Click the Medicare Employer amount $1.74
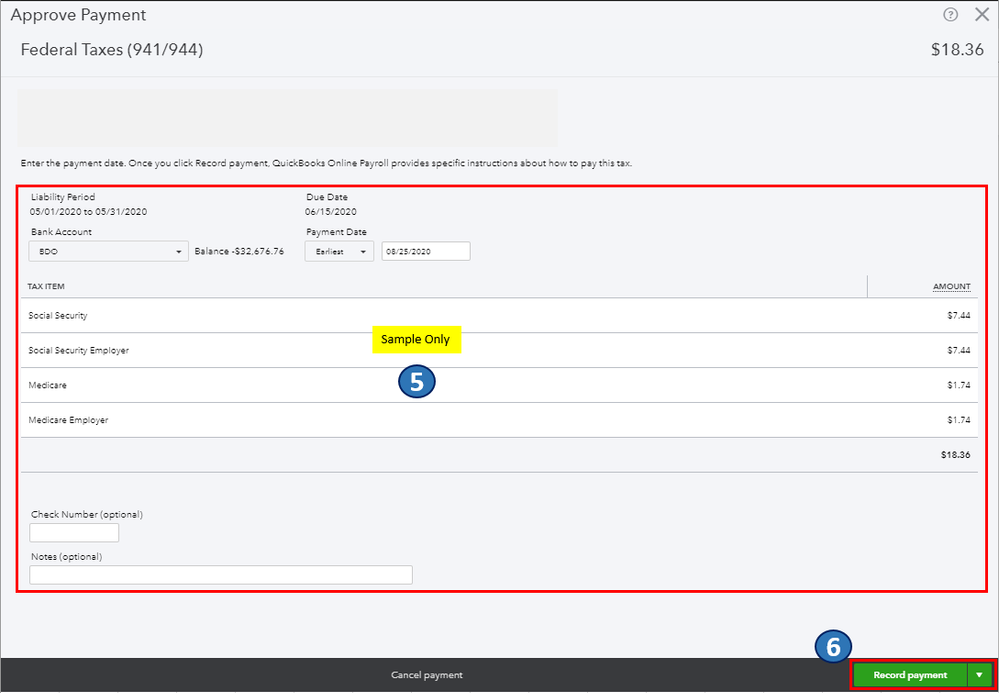The width and height of the screenshot is (999, 693). (959, 420)
